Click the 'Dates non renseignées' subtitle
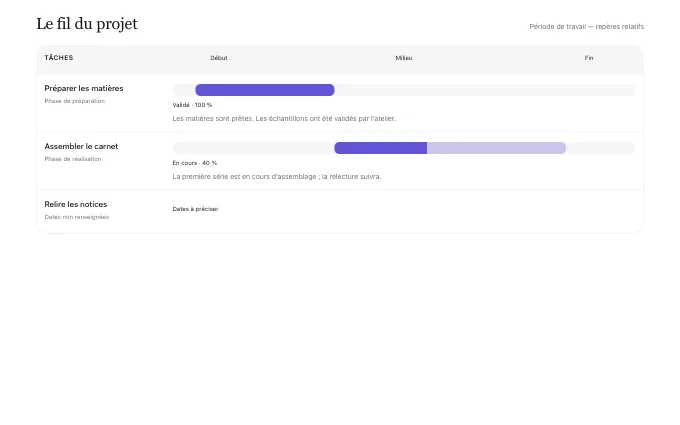 pyautogui.click(x=77, y=217)
